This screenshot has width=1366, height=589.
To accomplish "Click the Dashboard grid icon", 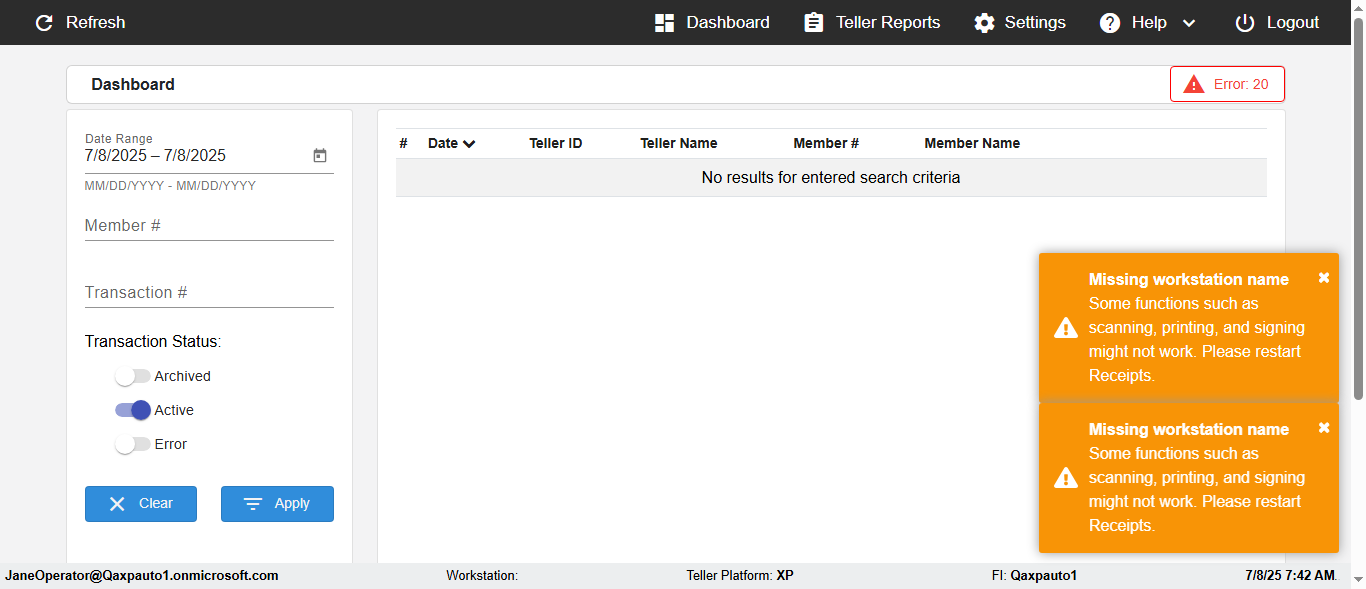I will [x=664, y=23].
